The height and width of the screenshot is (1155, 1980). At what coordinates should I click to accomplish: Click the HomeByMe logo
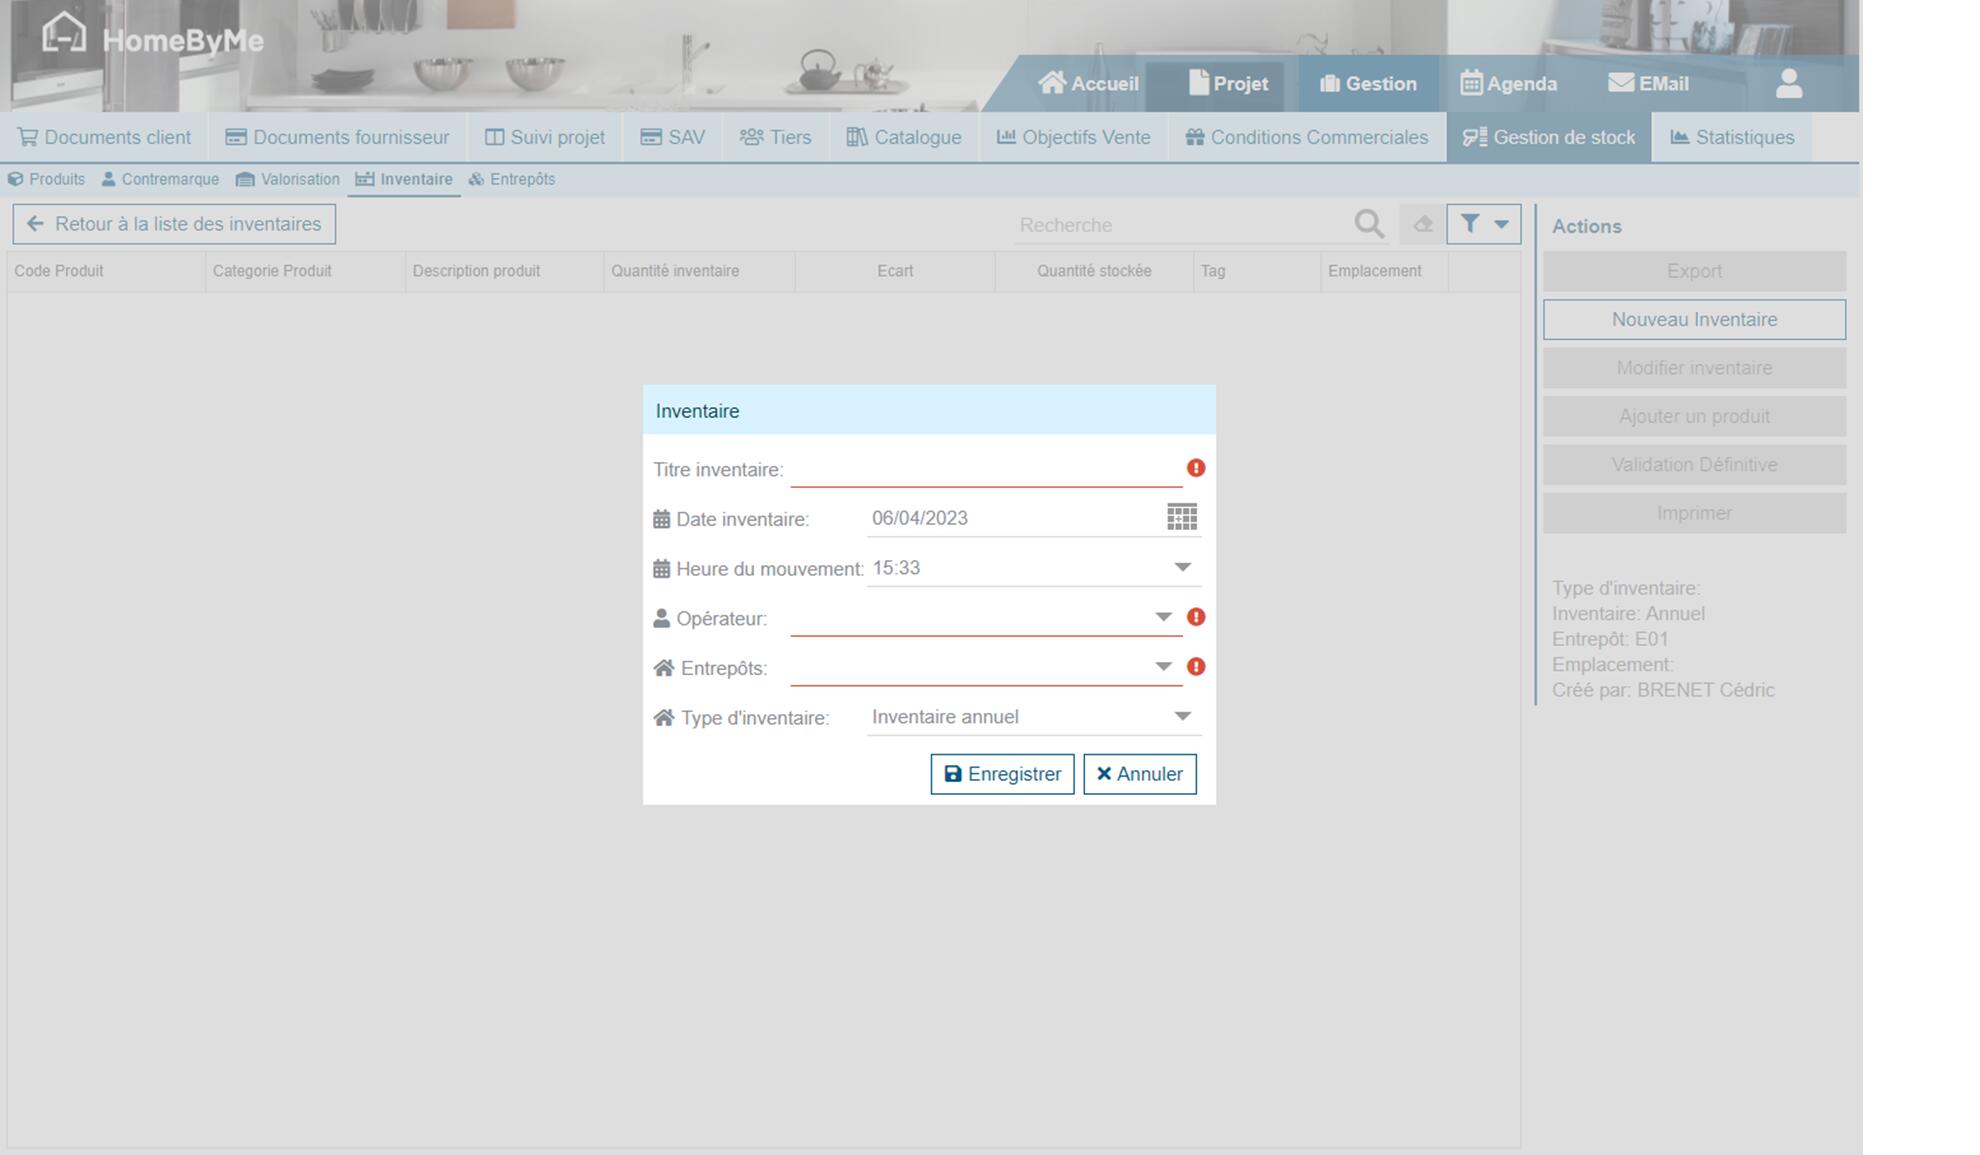point(153,38)
